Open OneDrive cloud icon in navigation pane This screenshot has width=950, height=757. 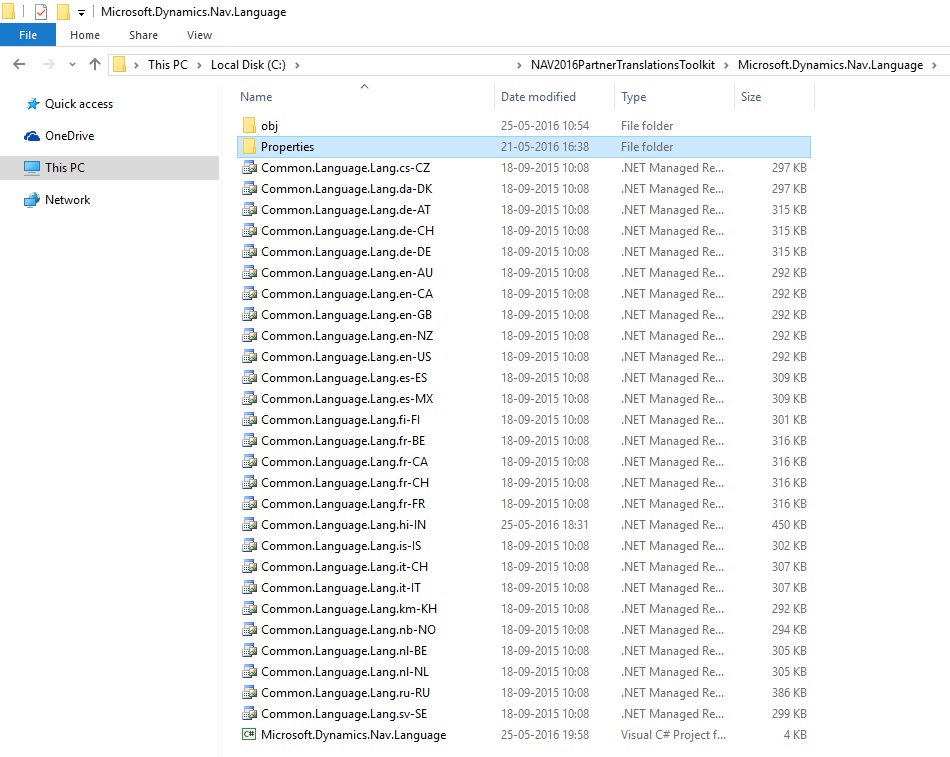(x=32, y=136)
